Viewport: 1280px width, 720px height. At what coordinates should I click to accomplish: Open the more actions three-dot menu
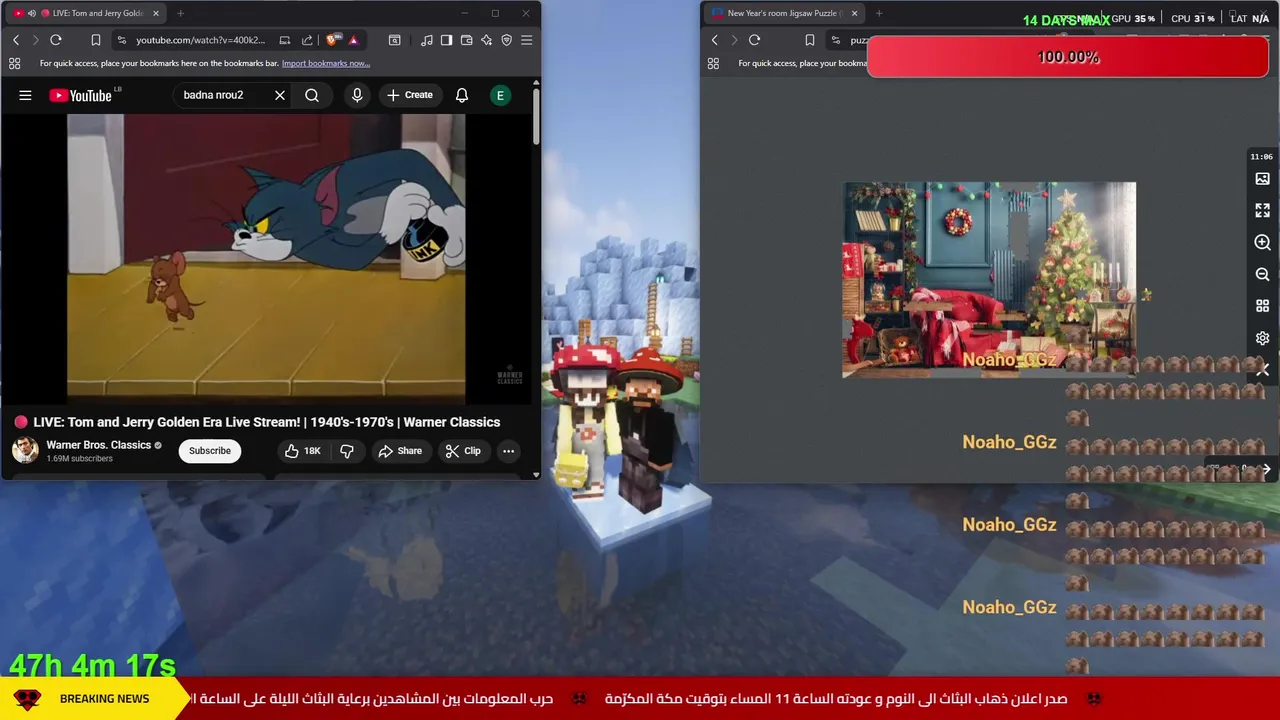[508, 451]
